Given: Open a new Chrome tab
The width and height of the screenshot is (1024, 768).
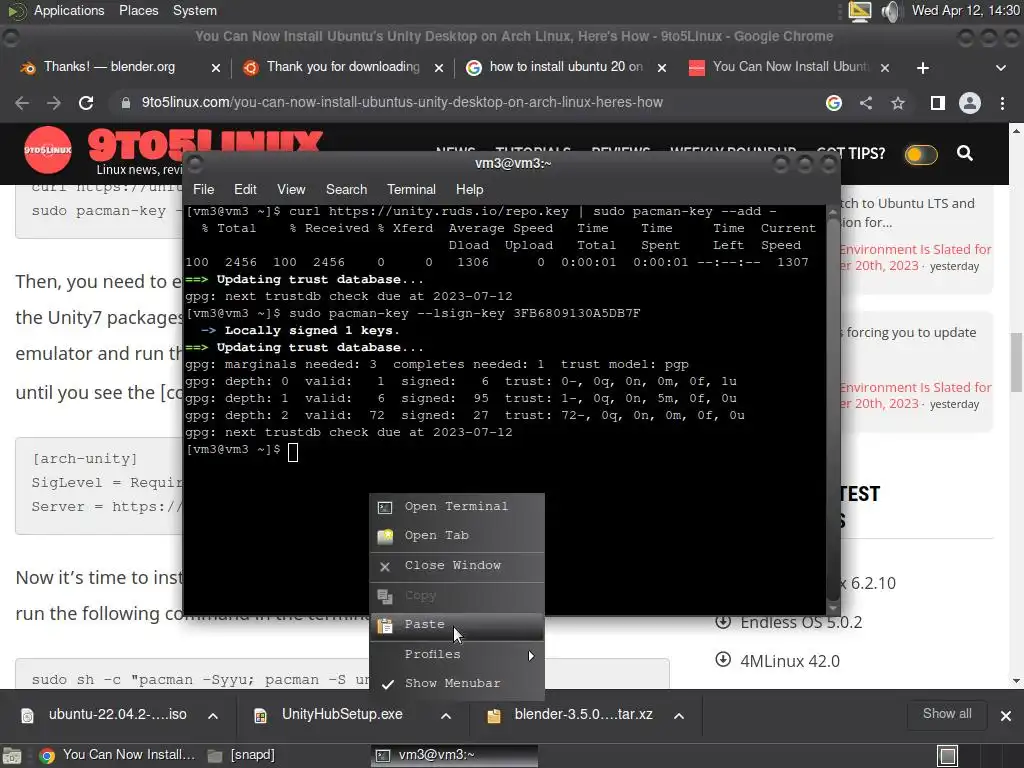Looking at the screenshot, I should (x=923, y=68).
